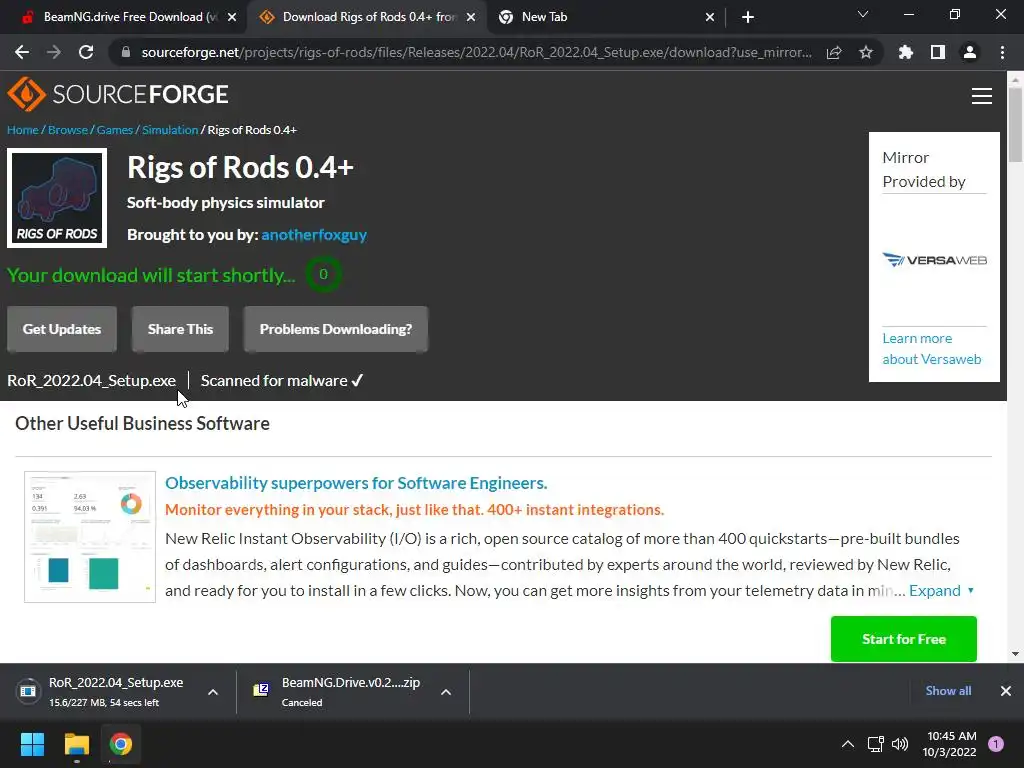Expand options for RoR_2022.04_Setup.exe download
Screen dimensions: 1024x768
(213, 692)
